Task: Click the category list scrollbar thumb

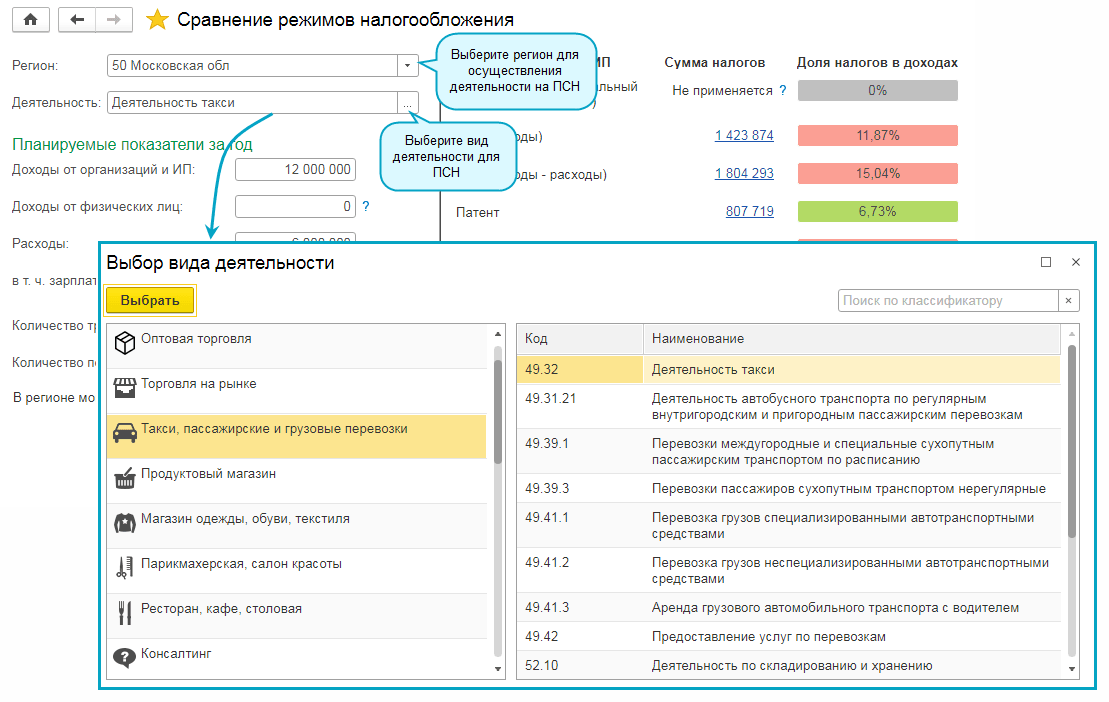Action: click(x=498, y=411)
